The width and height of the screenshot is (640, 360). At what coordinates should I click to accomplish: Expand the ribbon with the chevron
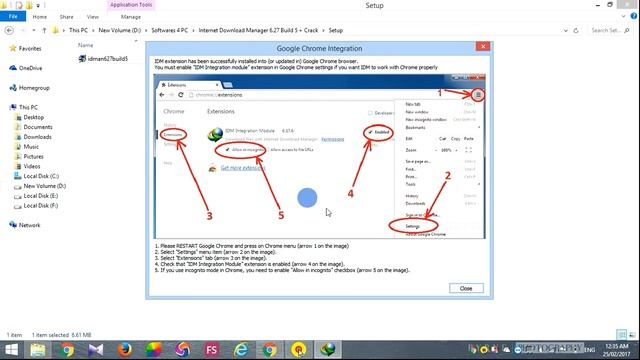pos(623,16)
